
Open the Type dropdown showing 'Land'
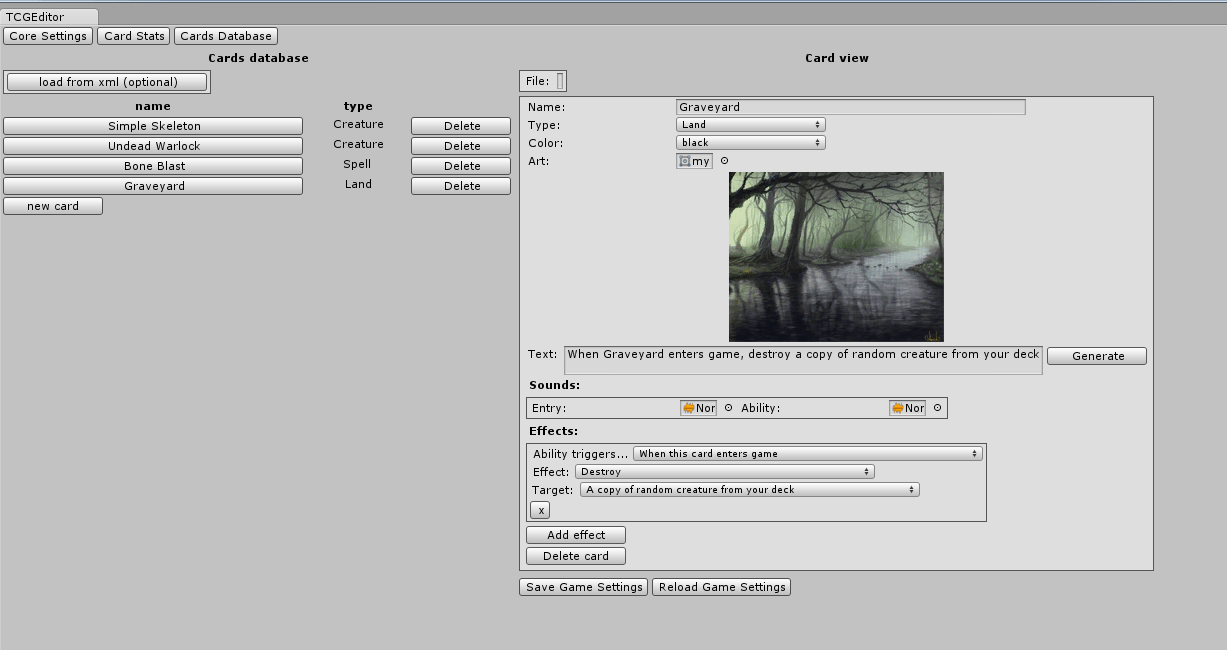pyautogui.click(x=749, y=124)
